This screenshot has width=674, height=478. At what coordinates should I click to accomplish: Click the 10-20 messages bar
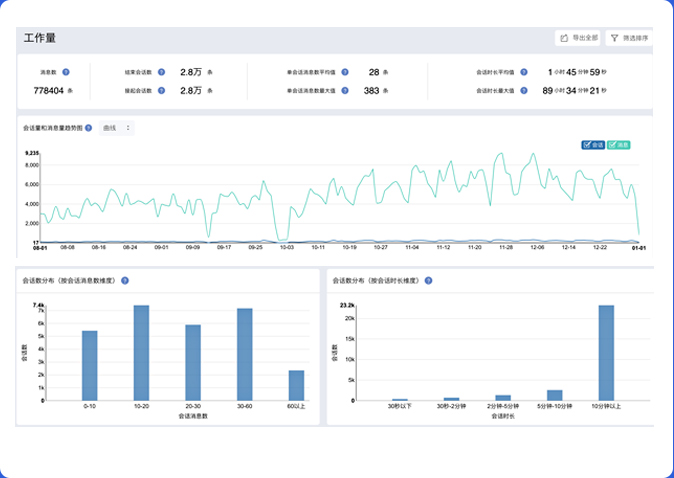pos(141,352)
